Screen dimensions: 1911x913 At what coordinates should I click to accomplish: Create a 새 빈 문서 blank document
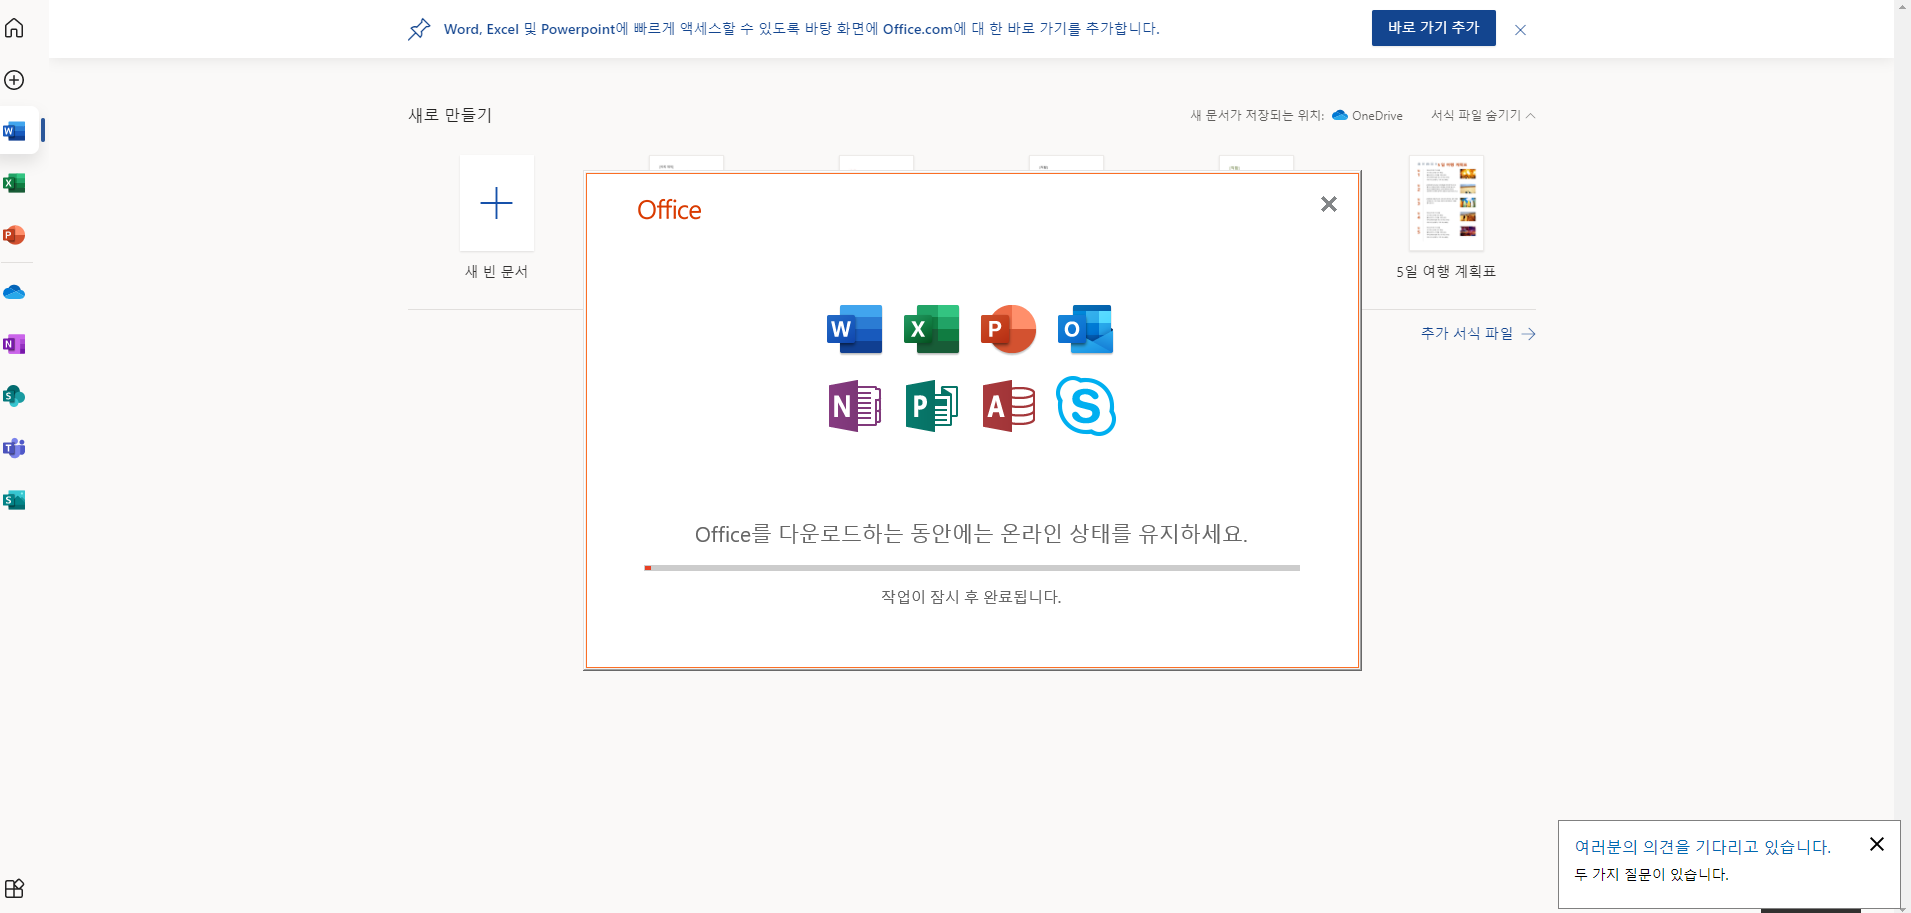pos(496,203)
